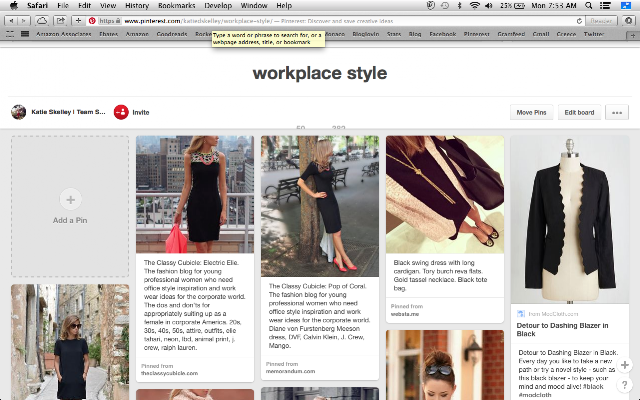Open the Apple menu

click(13, 5)
